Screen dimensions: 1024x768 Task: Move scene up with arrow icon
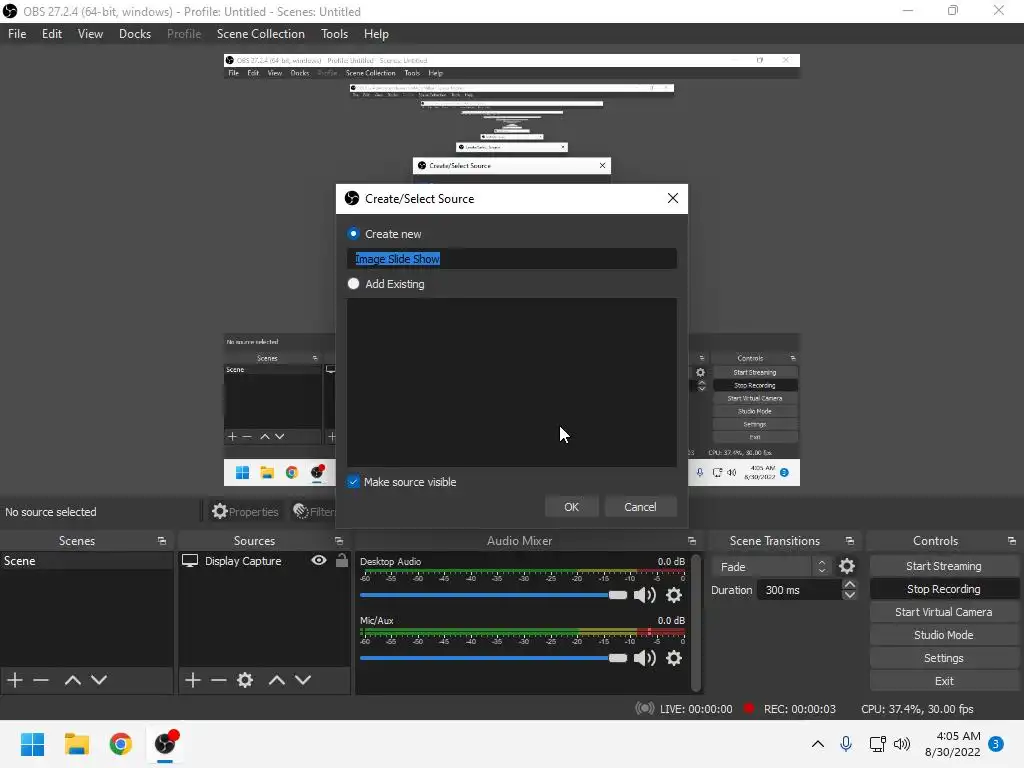pyautogui.click(x=72, y=680)
